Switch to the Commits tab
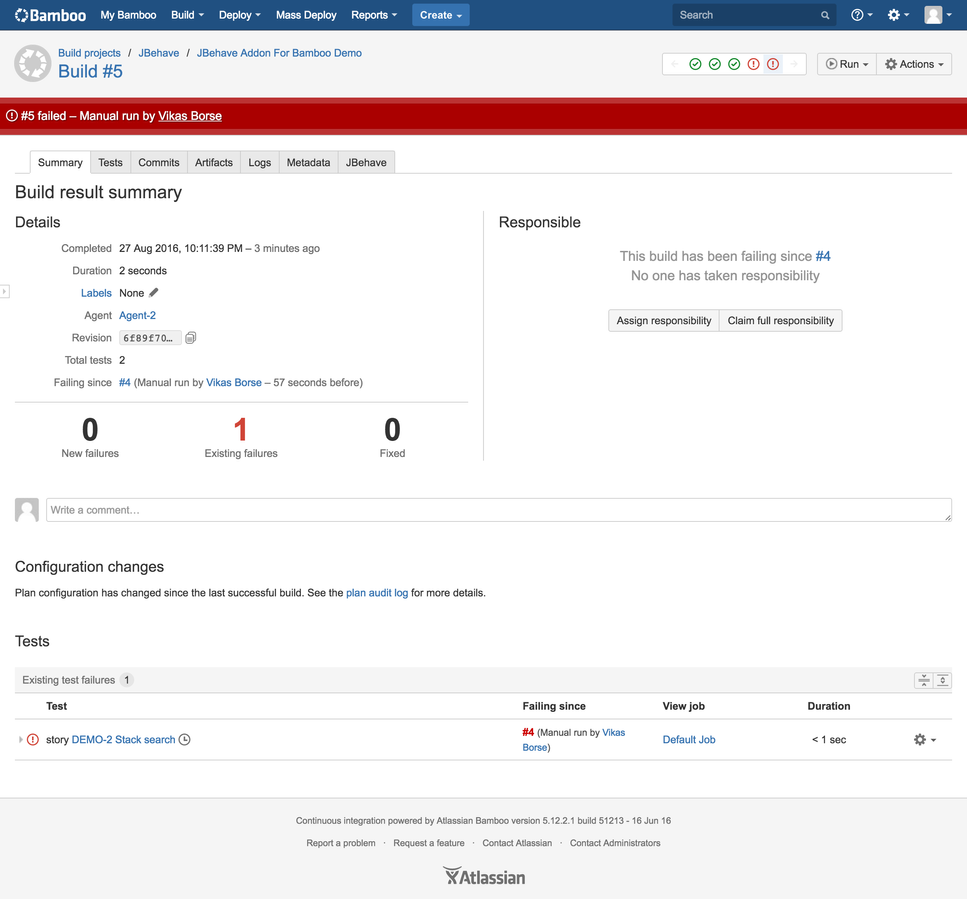The image size is (967, 899). [158, 162]
